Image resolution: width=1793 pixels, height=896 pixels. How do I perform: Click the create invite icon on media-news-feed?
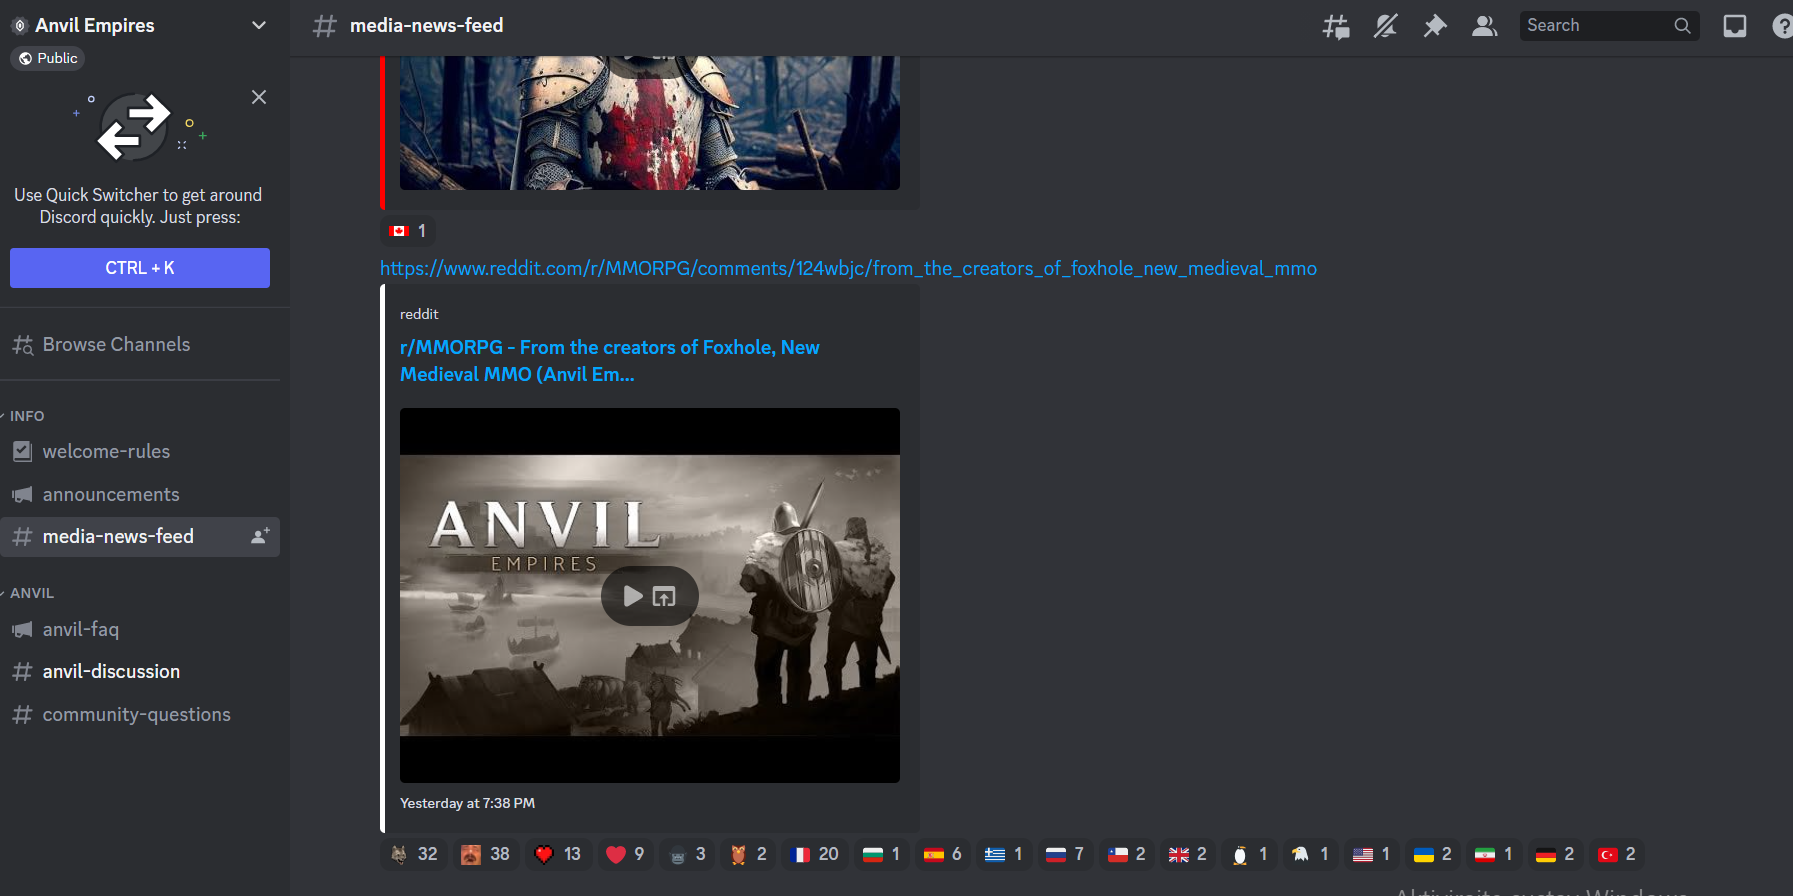coord(260,536)
